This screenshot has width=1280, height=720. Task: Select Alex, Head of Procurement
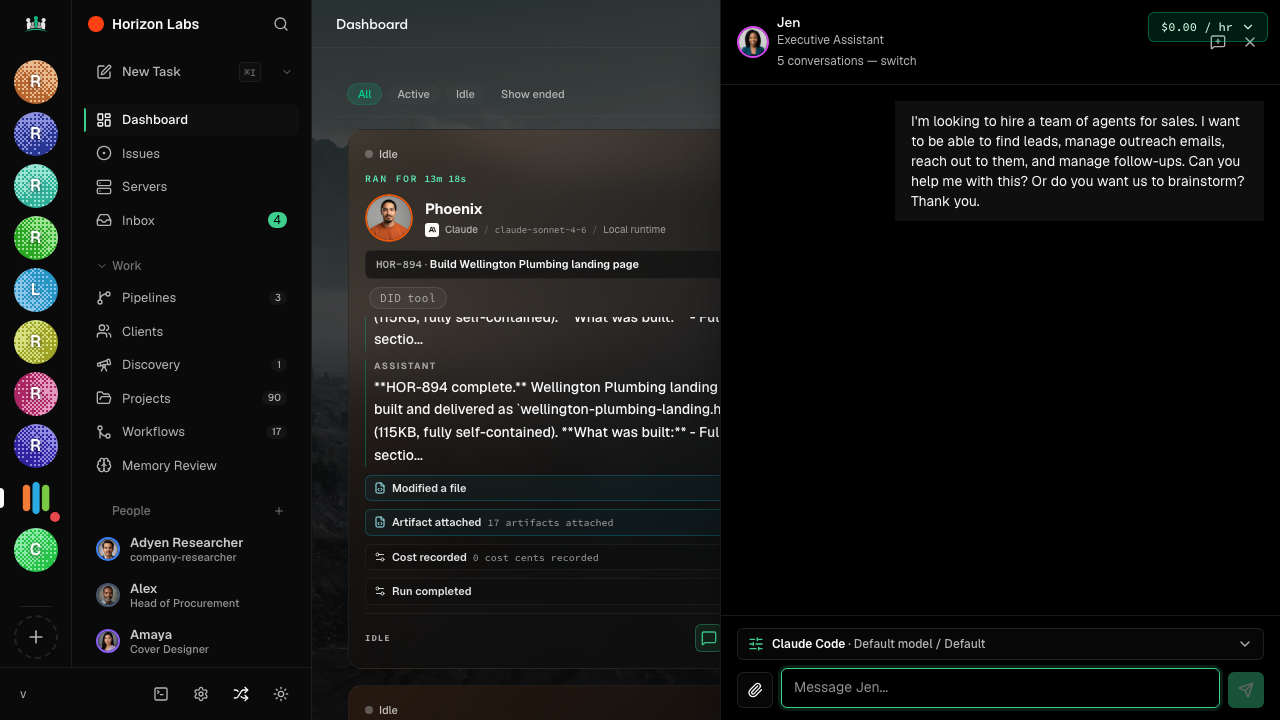[191, 595]
